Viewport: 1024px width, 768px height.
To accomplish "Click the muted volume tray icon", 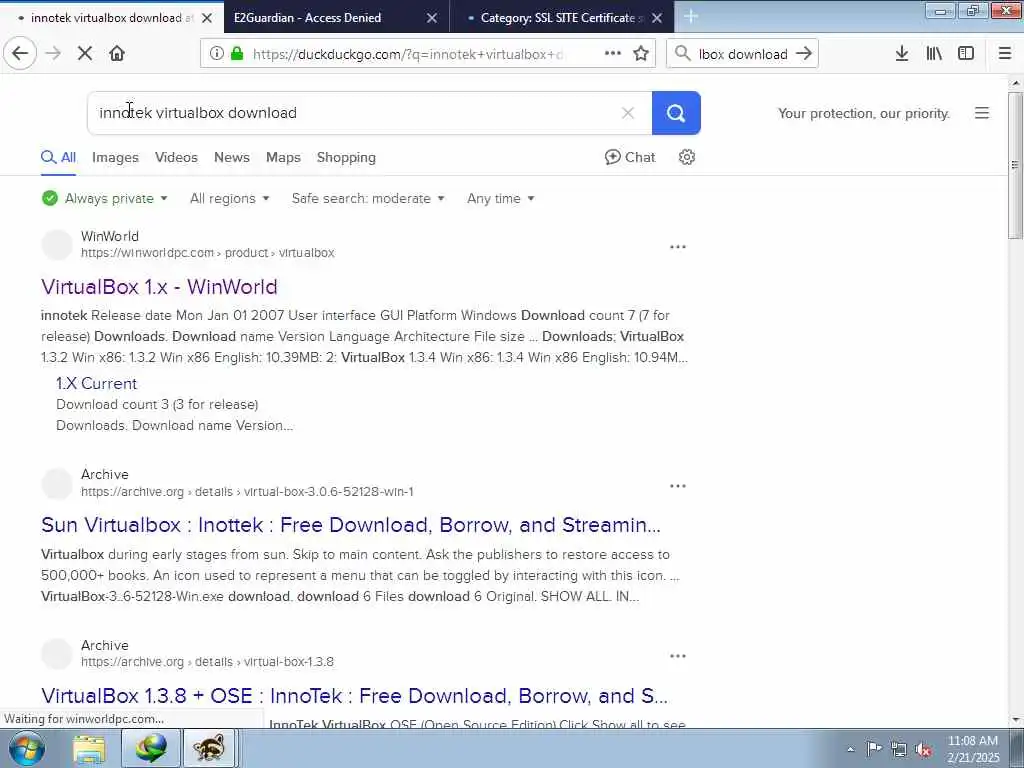I will coord(923,750).
